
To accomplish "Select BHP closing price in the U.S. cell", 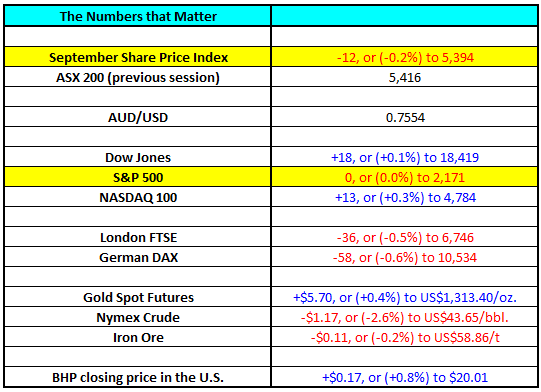I will 138,377.
